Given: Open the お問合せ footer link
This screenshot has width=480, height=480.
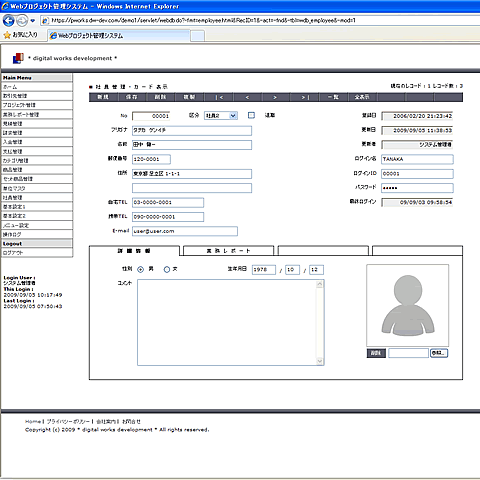Looking at the screenshot, I should [131, 422].
